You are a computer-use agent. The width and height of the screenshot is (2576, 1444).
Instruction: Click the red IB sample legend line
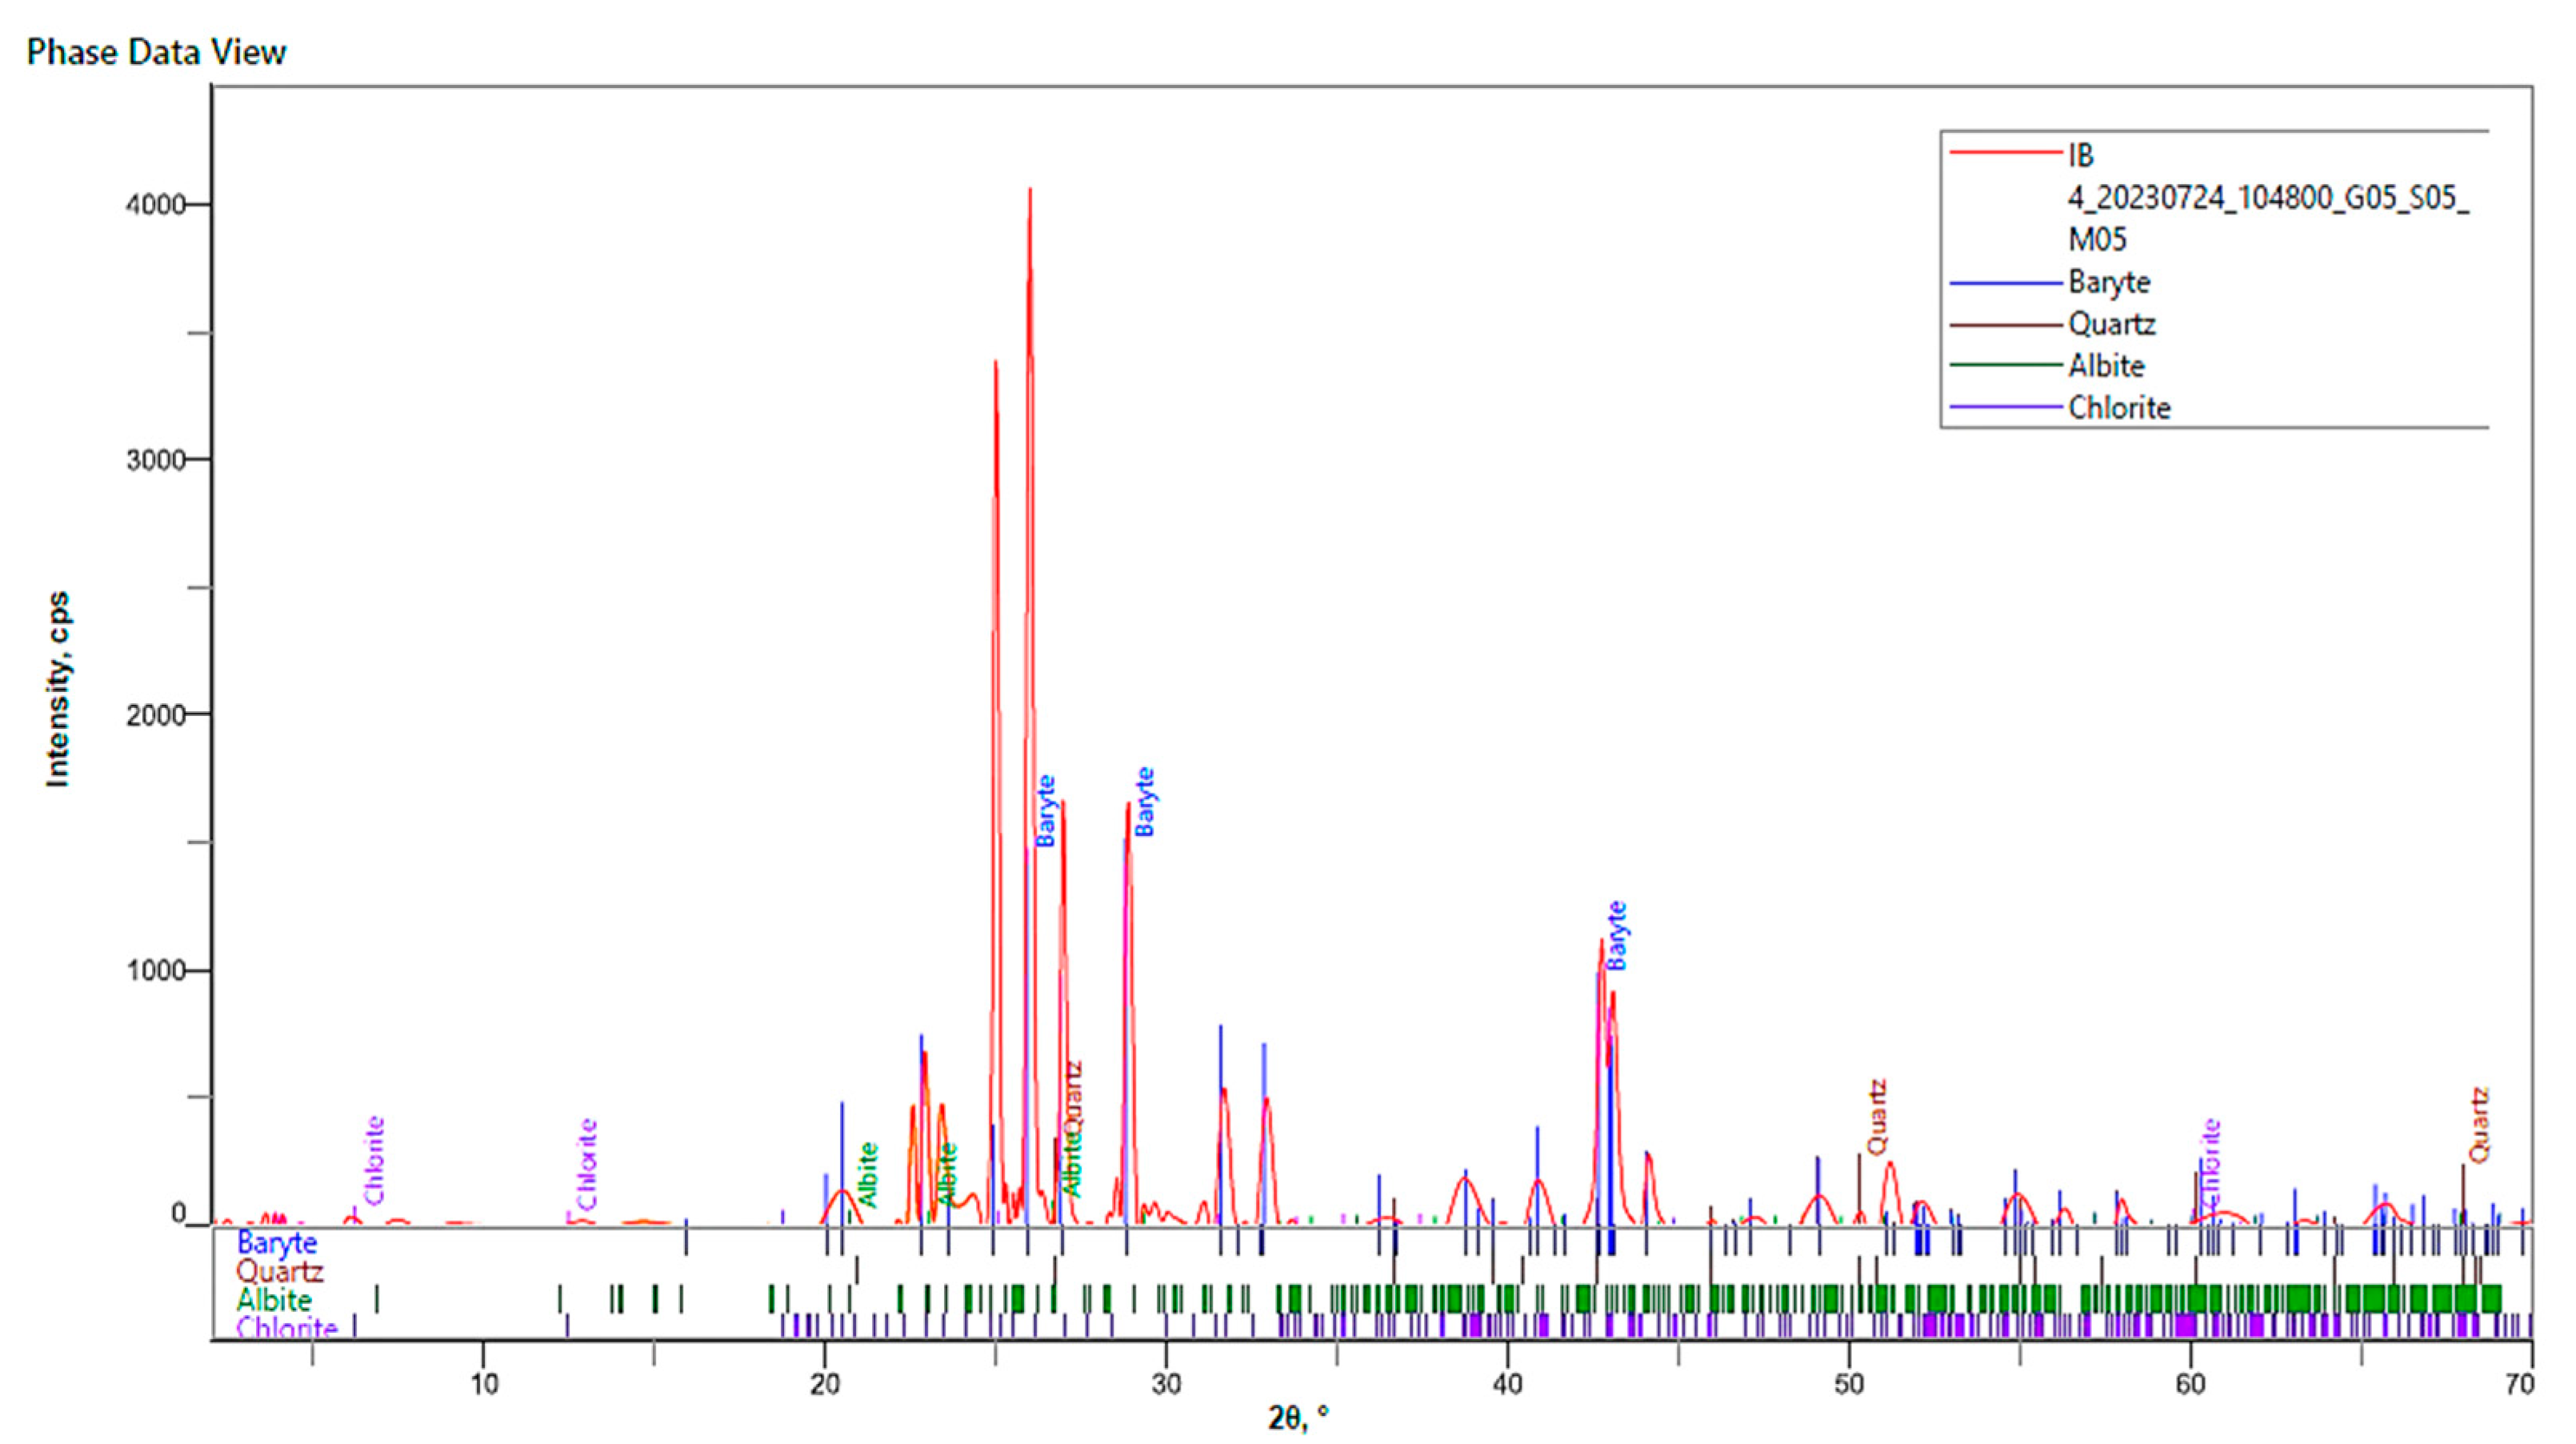(x=2005, y=153)
